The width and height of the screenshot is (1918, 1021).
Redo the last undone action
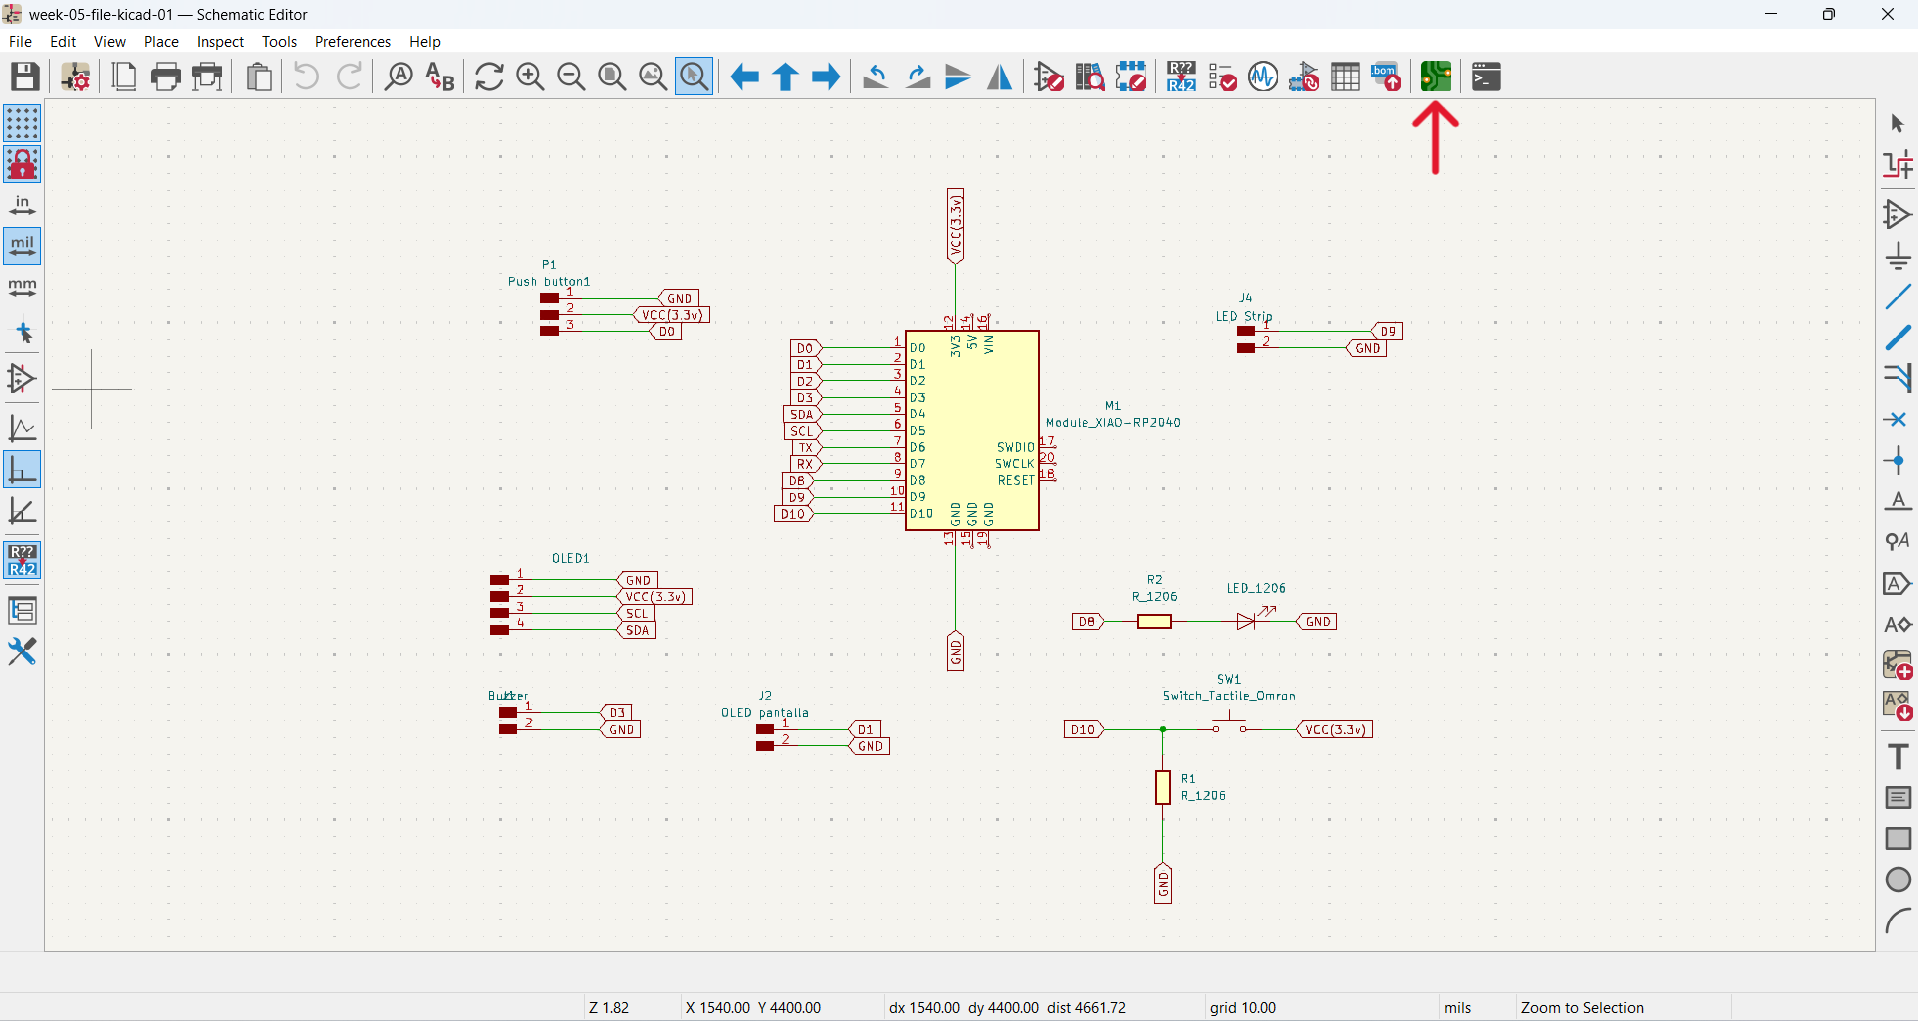[349, 76]
